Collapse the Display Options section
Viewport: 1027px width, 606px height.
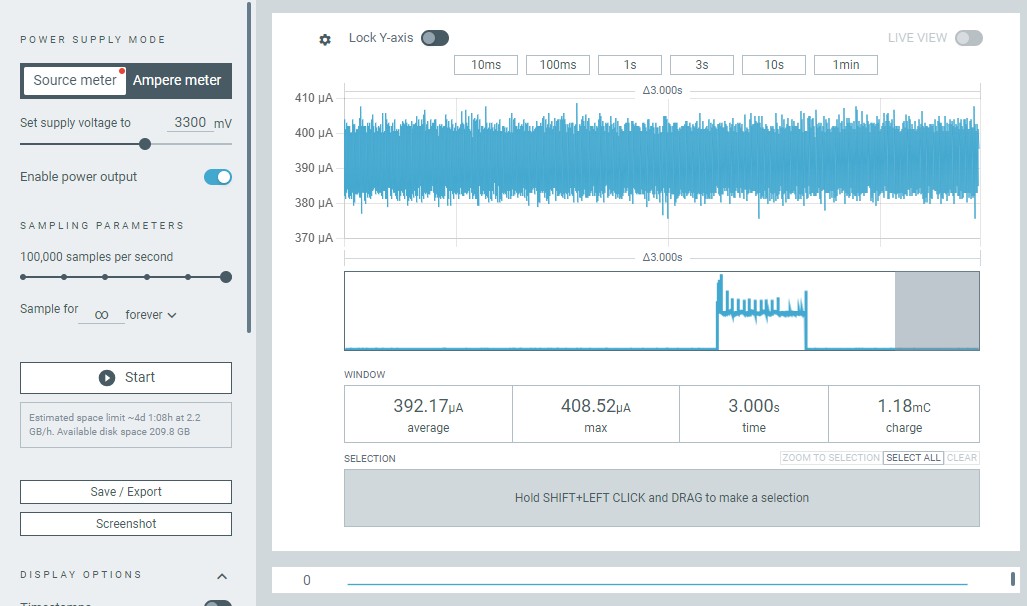222,576
